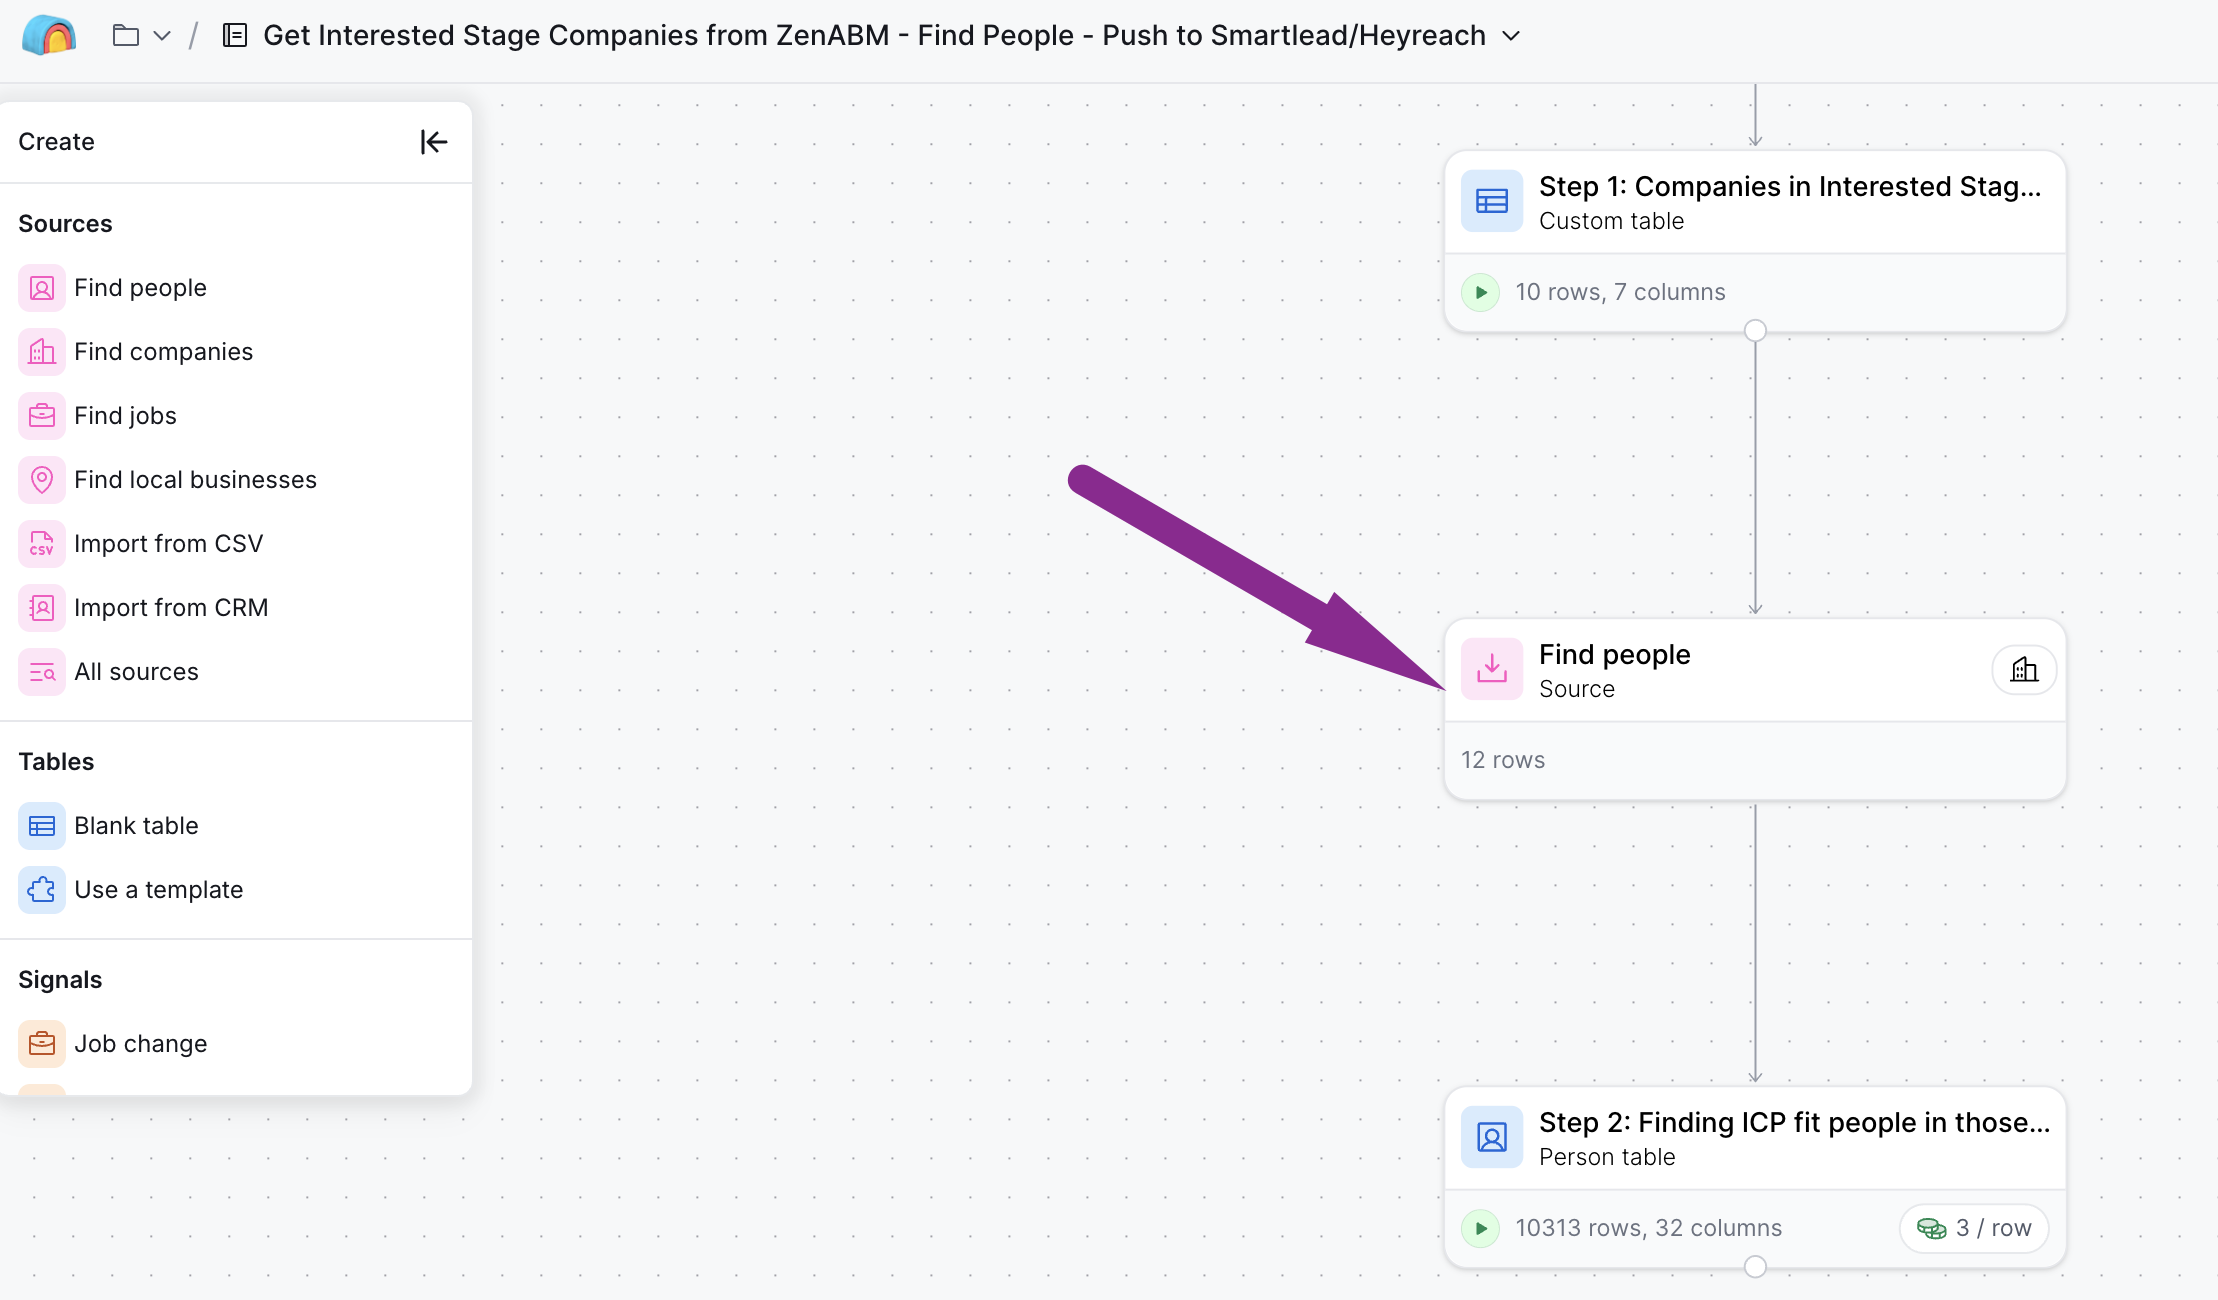Run the Step 2 table play button
The height and width of the screenshot is (1300, 2218).
pyautogui.click(x=1481, y=1228)
